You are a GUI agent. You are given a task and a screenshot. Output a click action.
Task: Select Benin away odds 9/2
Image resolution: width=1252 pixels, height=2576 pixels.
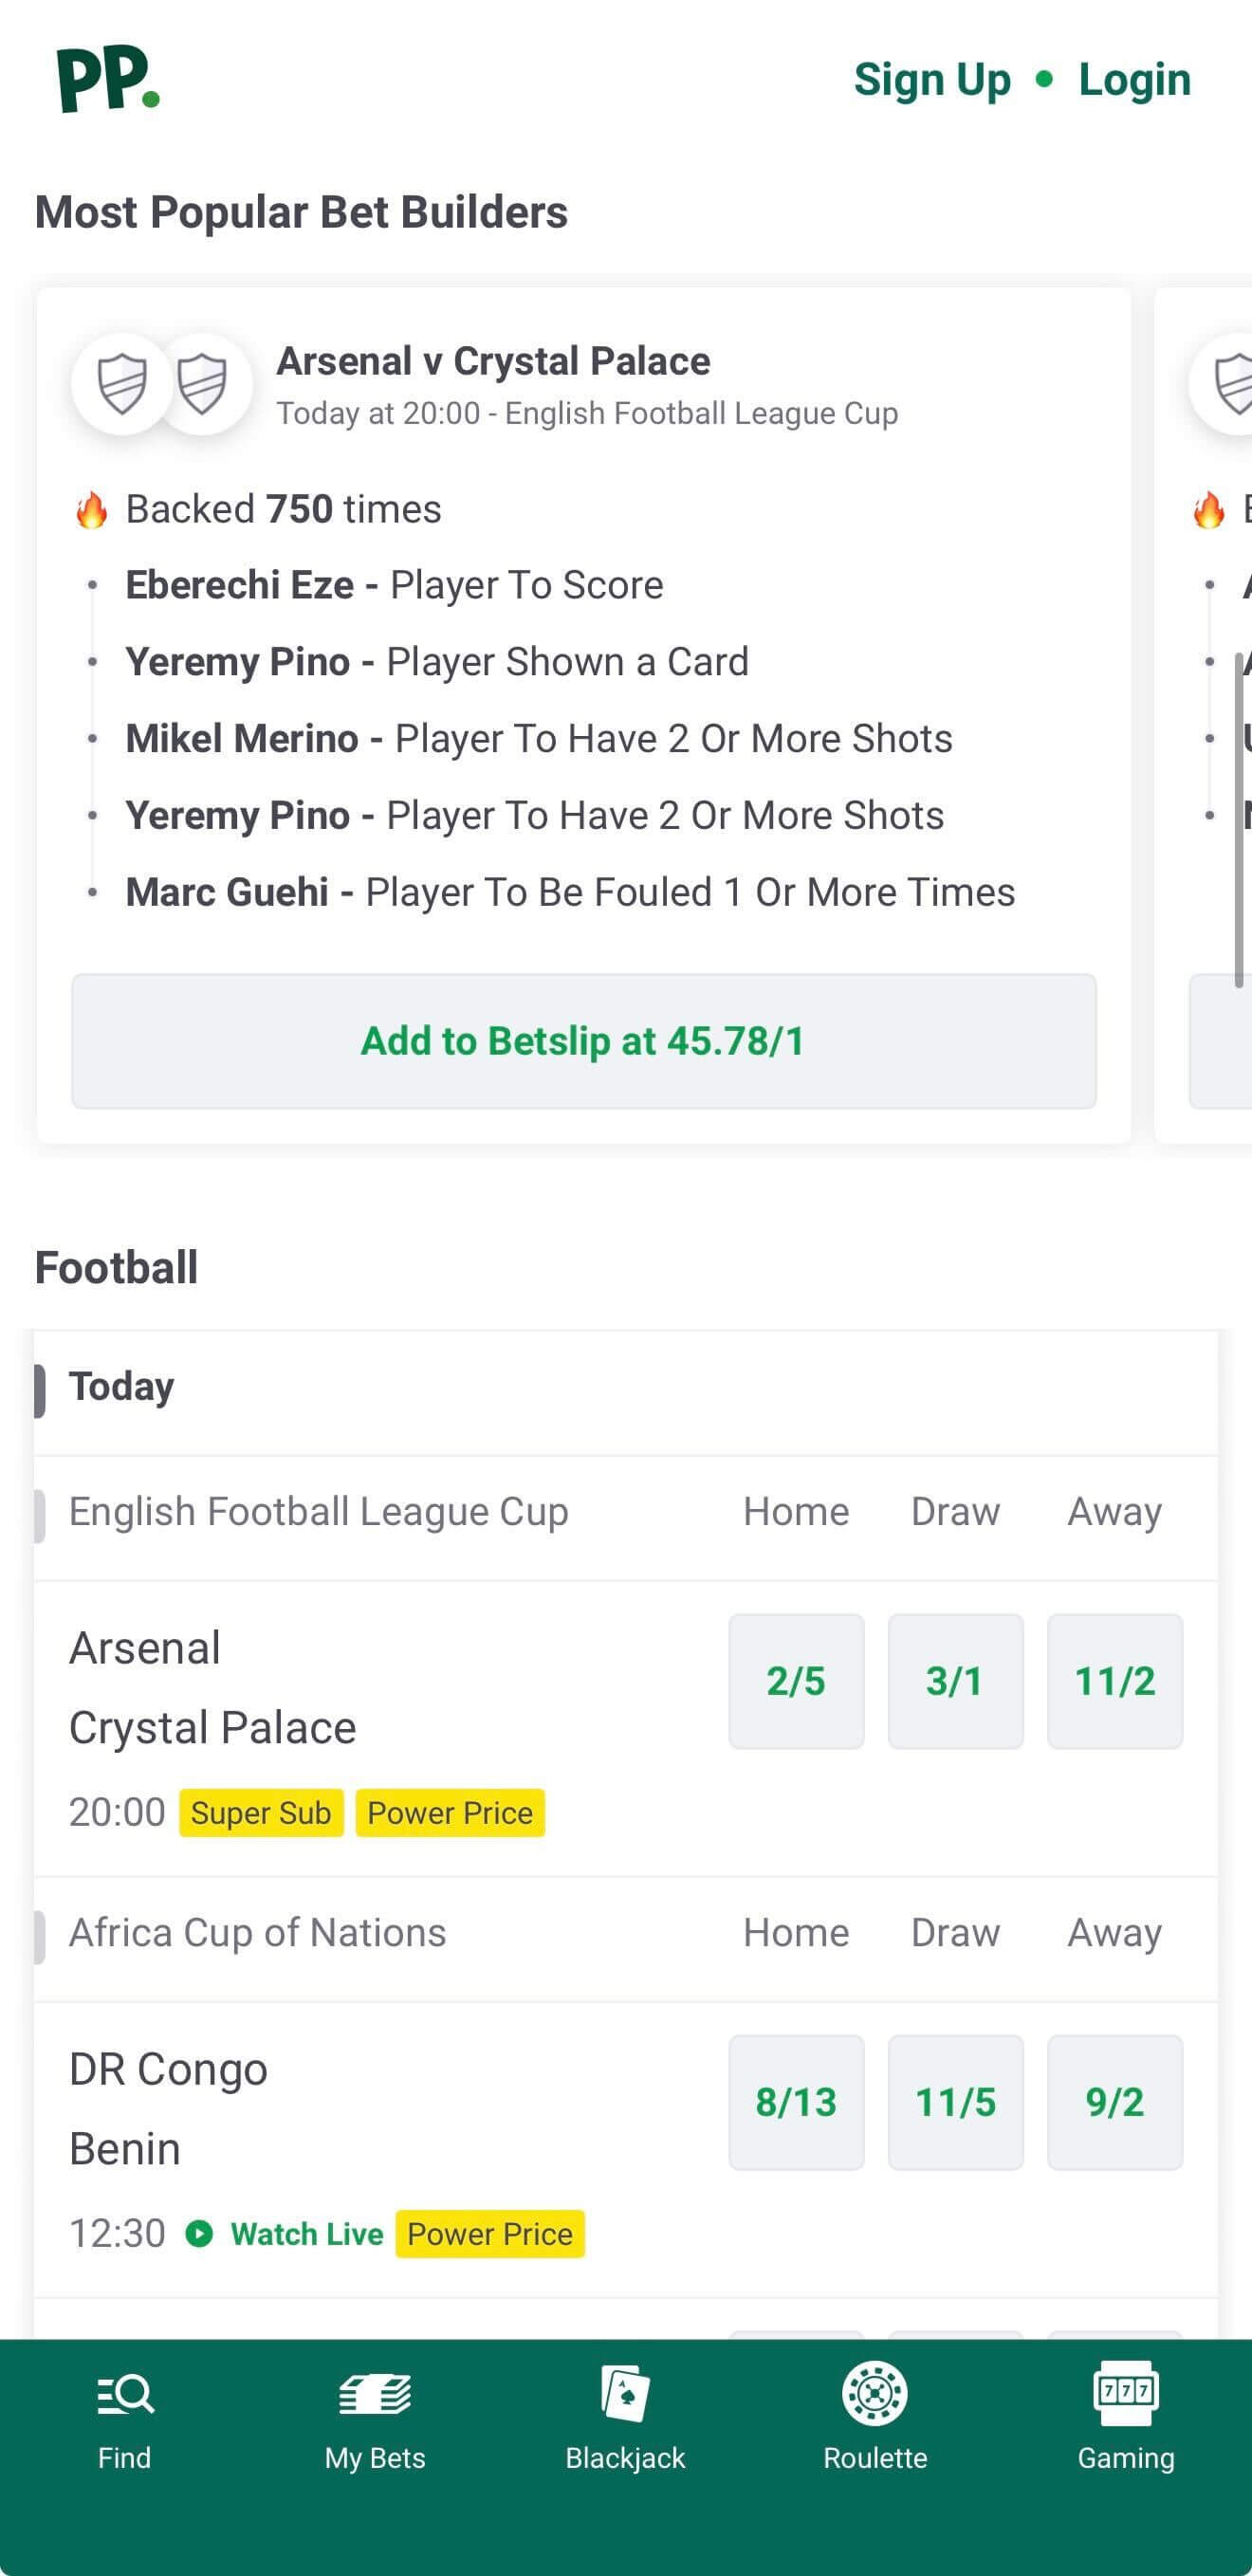click(1114, 2102)
